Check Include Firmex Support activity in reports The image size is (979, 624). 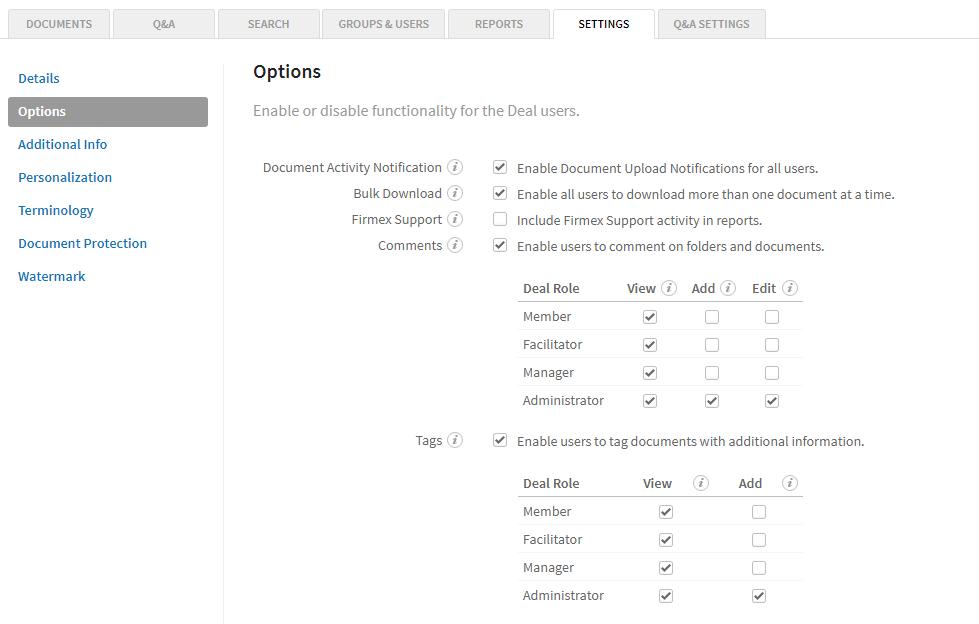point(499,219)
